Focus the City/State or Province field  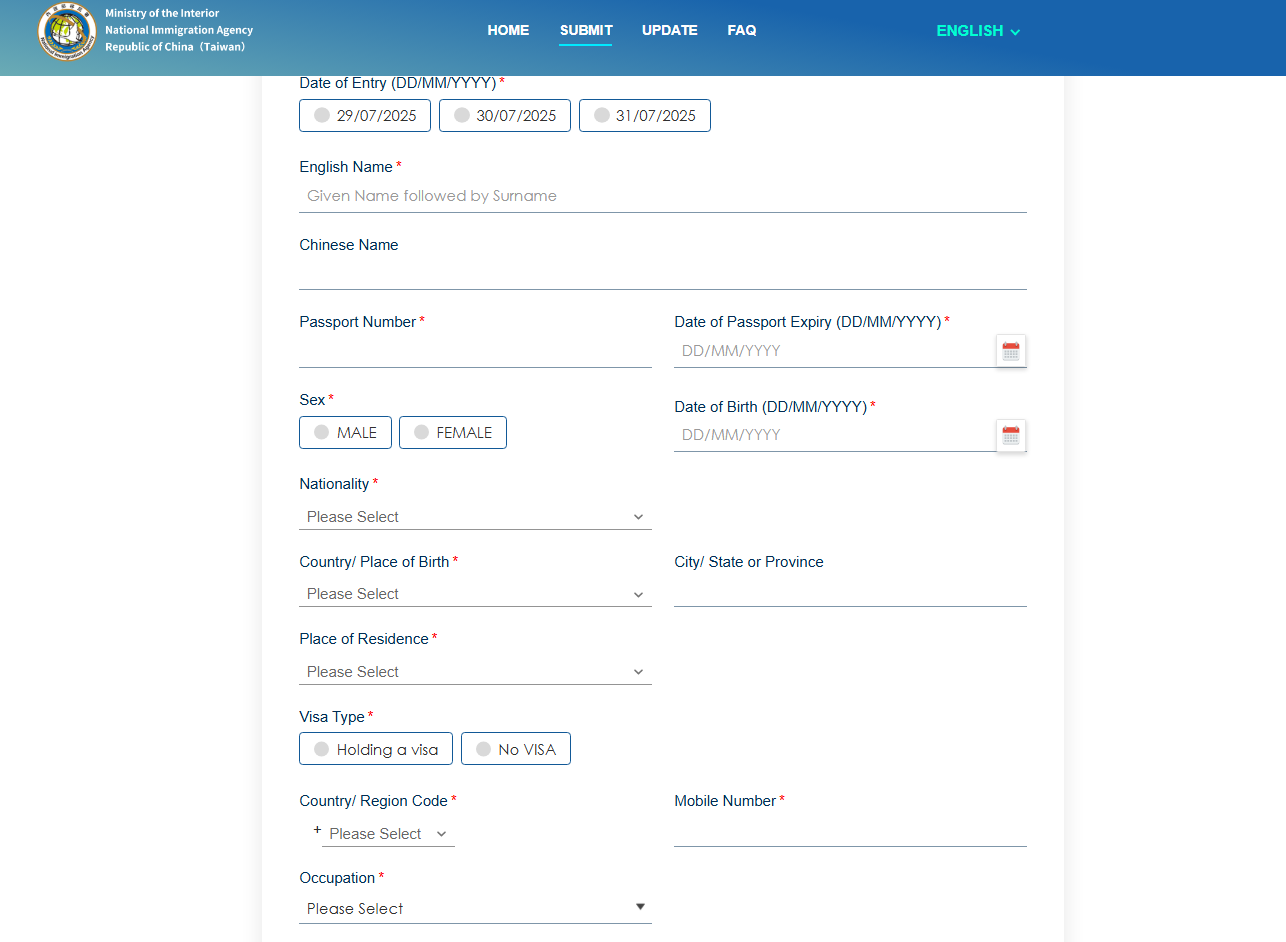tap(850, 592)
